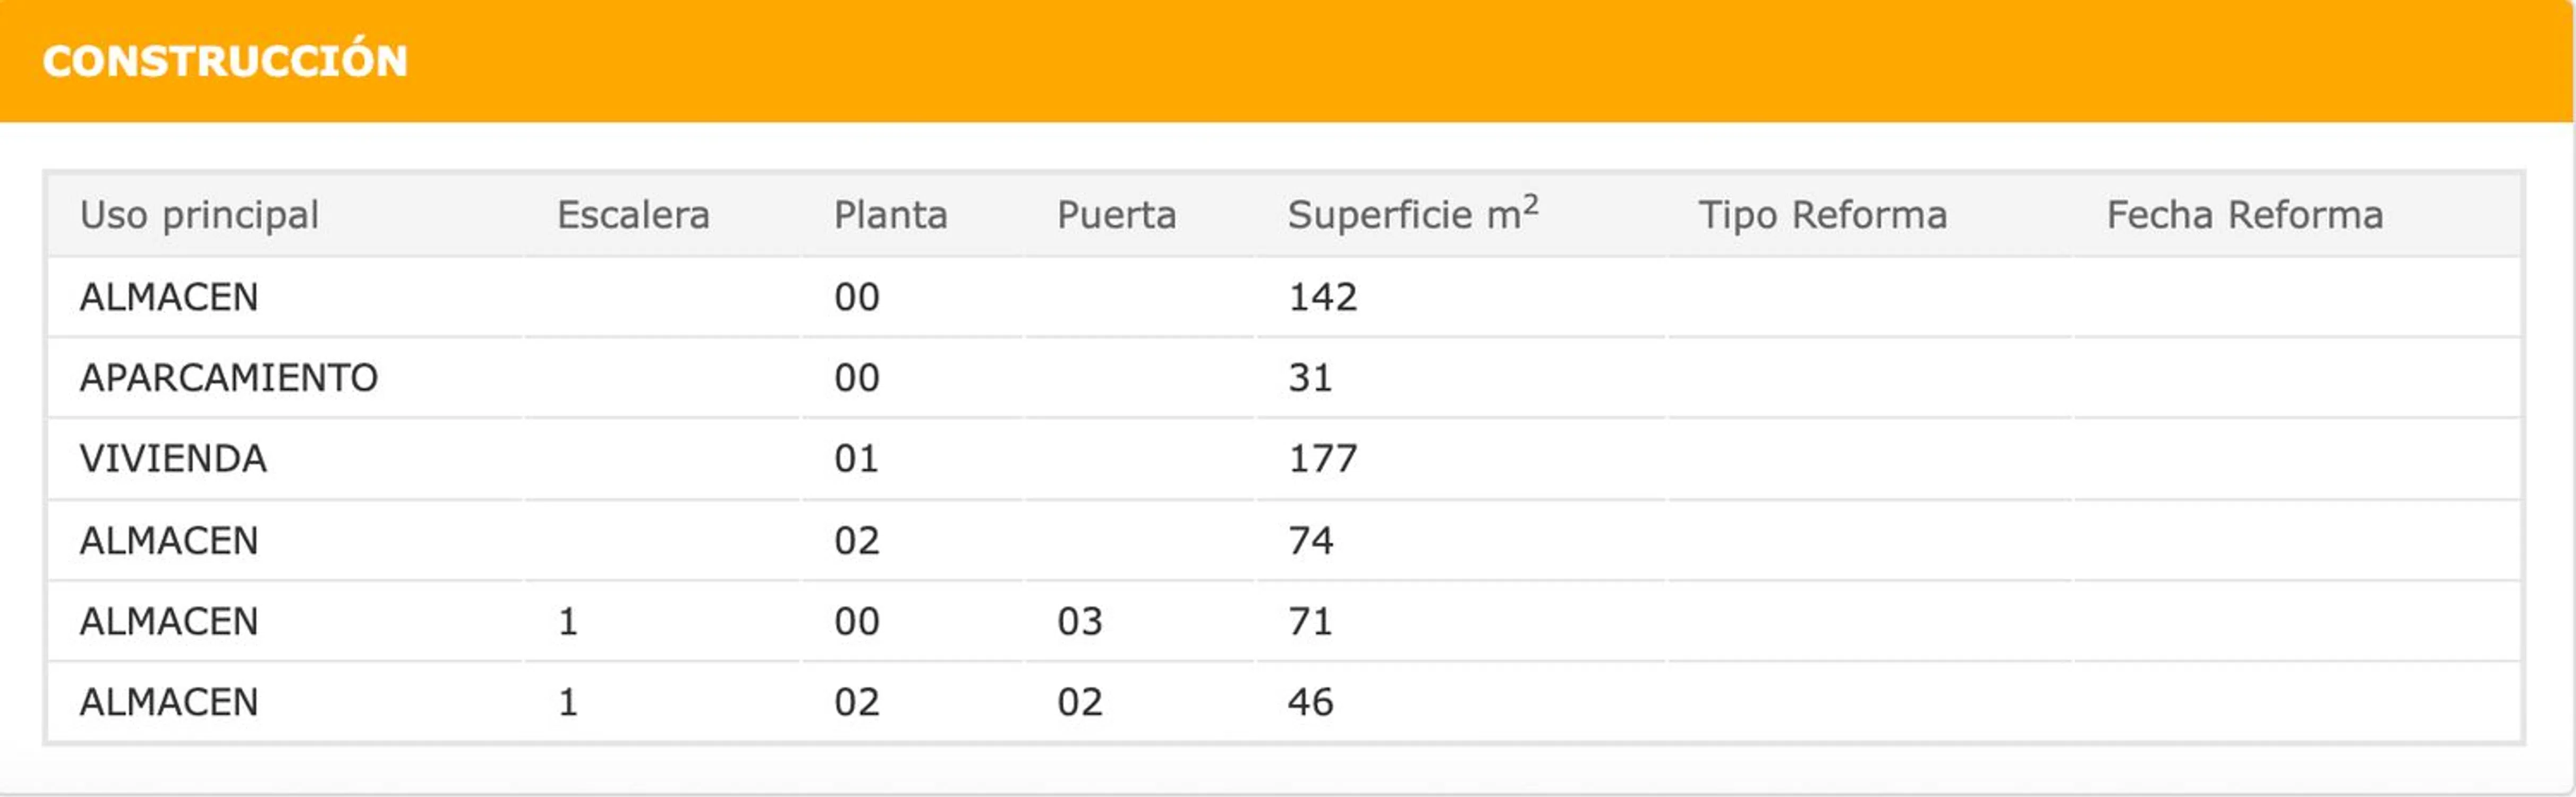Click the surface value 46
The width and height of the screenshot is (2576, 797).
(x=1310, y=702)
